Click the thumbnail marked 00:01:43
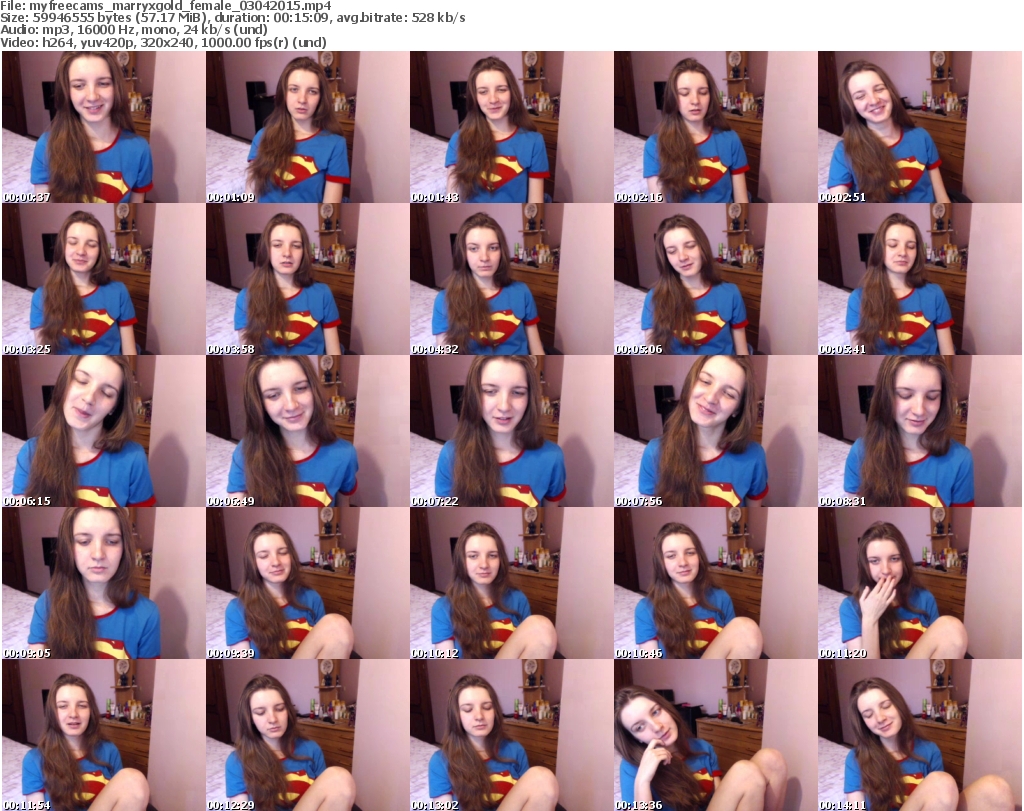This screenshot has width=1024, height=811. coord(511,127)
